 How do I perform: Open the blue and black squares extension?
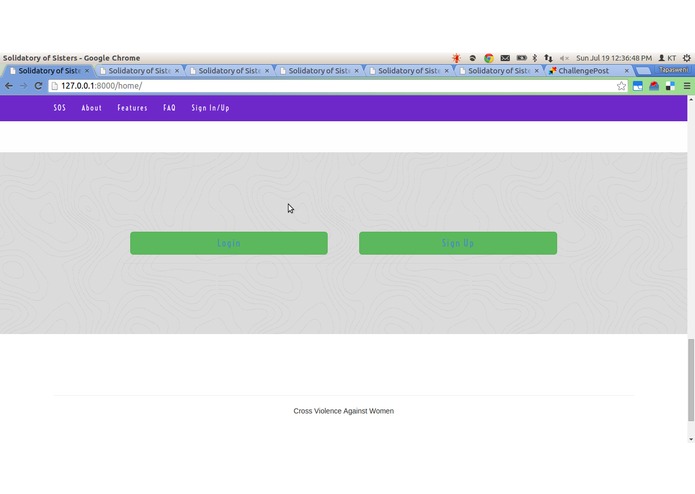[670, 86]
